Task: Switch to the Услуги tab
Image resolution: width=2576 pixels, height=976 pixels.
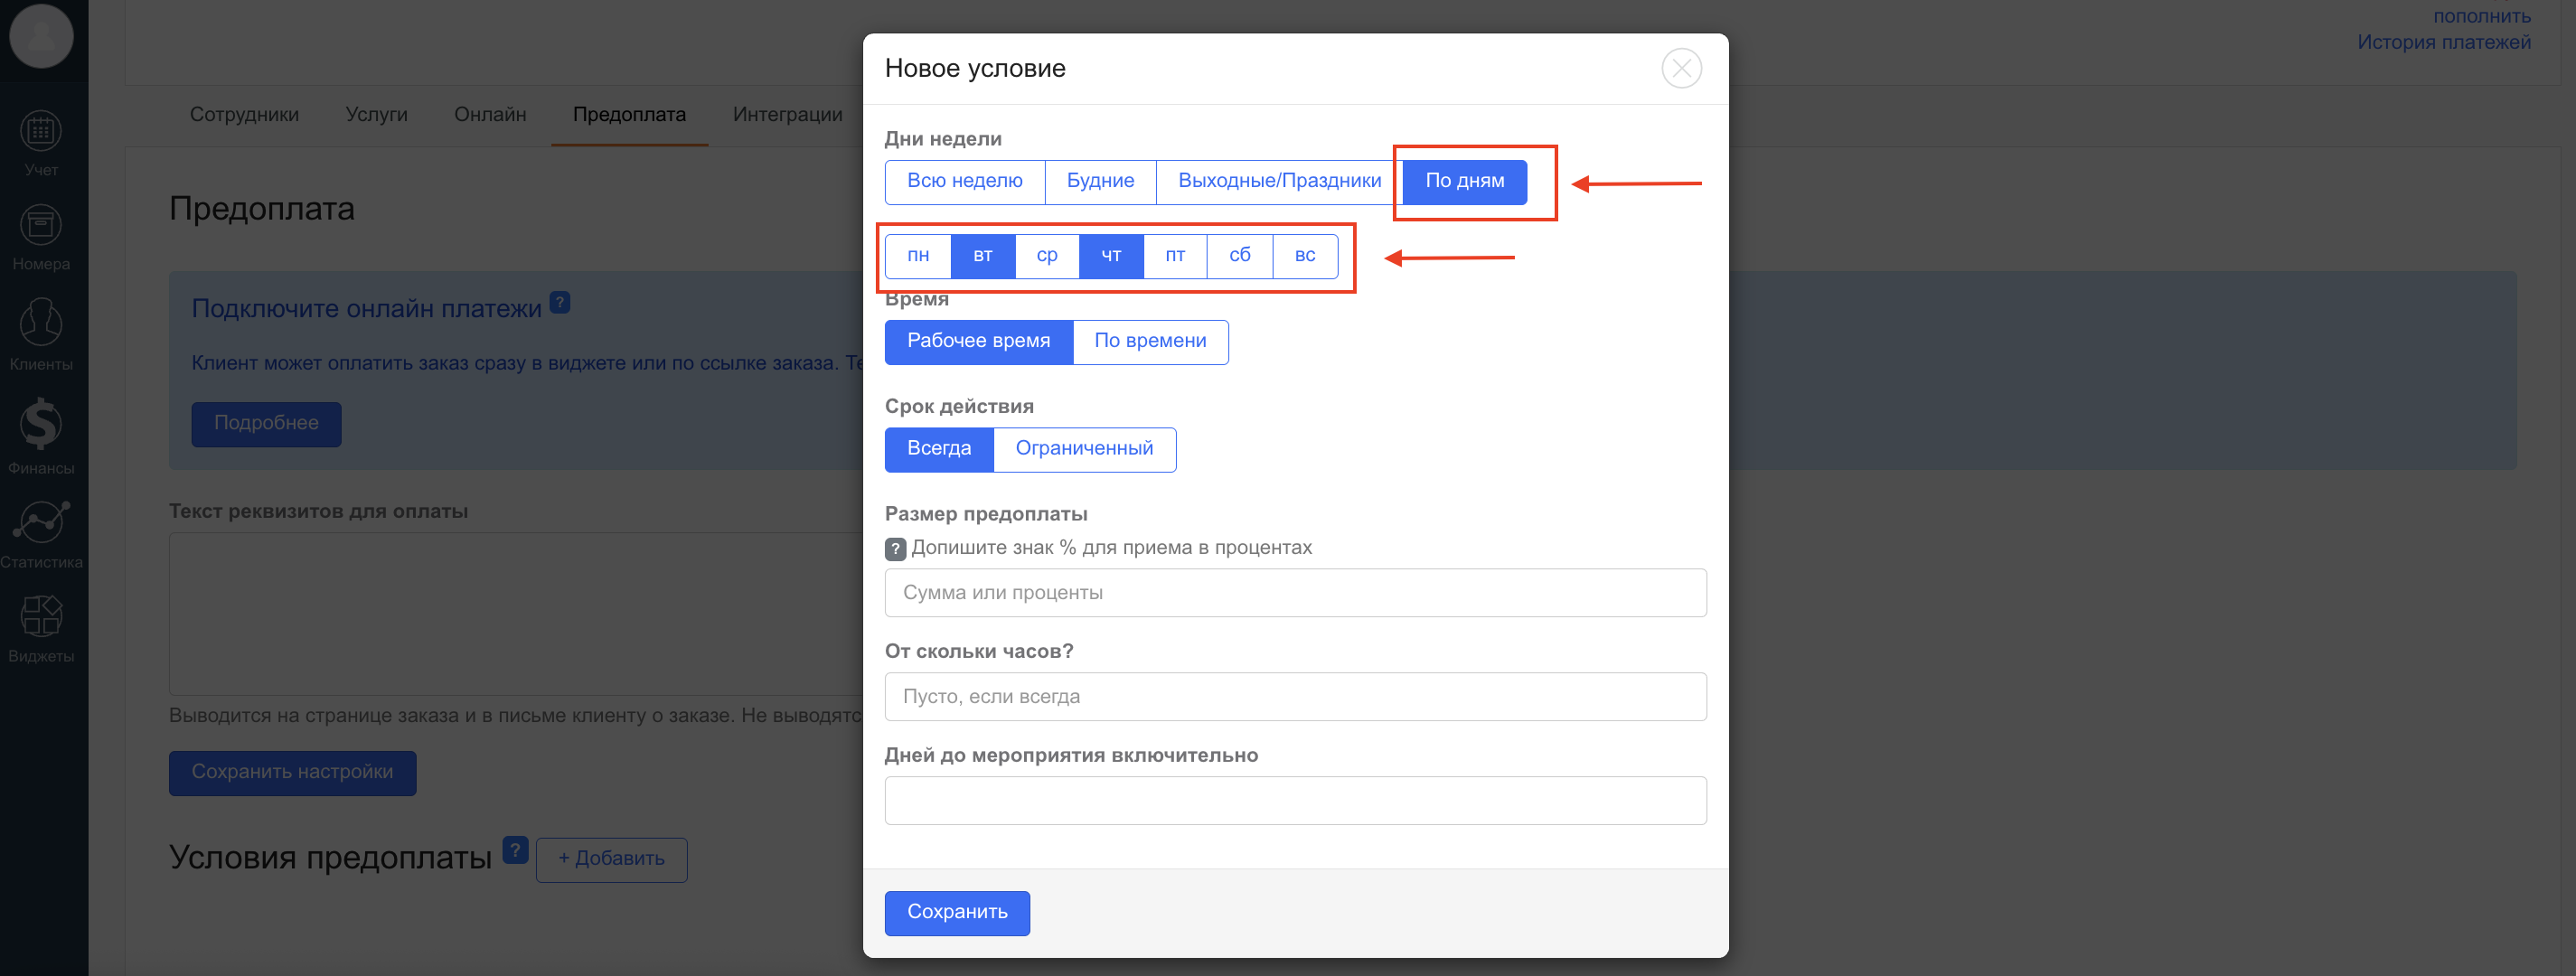Action: coord(376,115)
